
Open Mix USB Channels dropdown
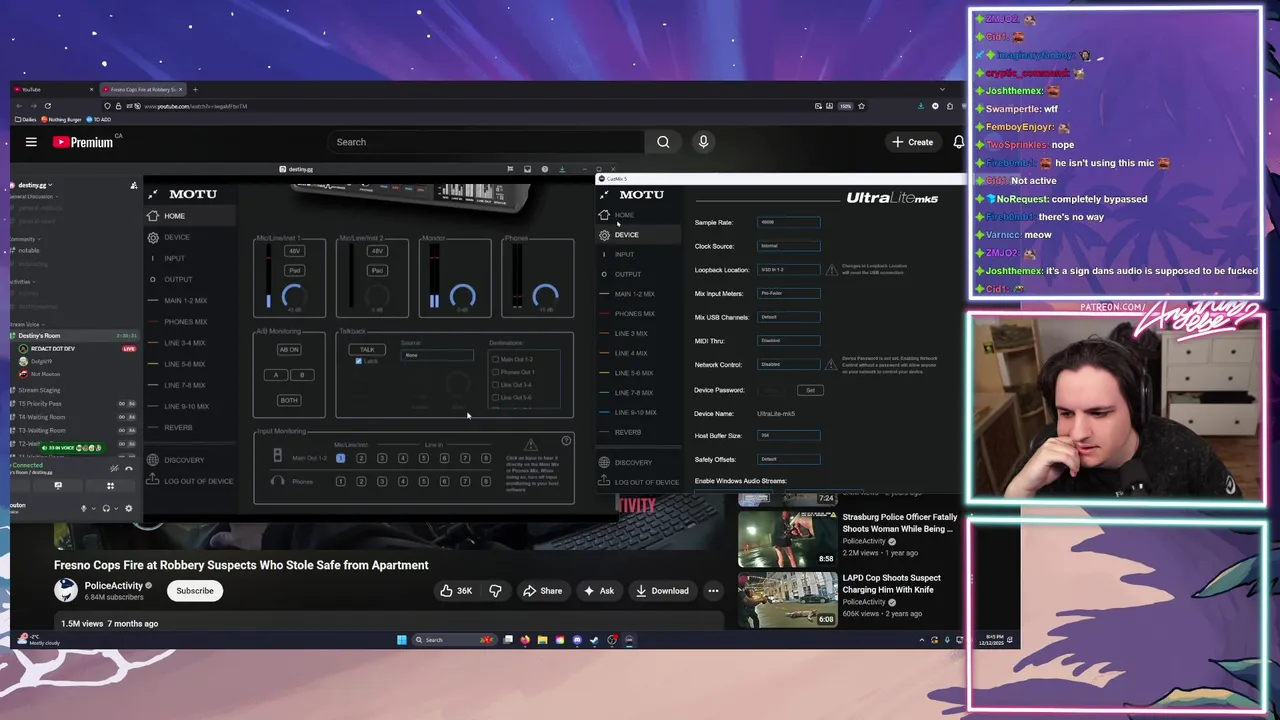click(x=789, y=317)
